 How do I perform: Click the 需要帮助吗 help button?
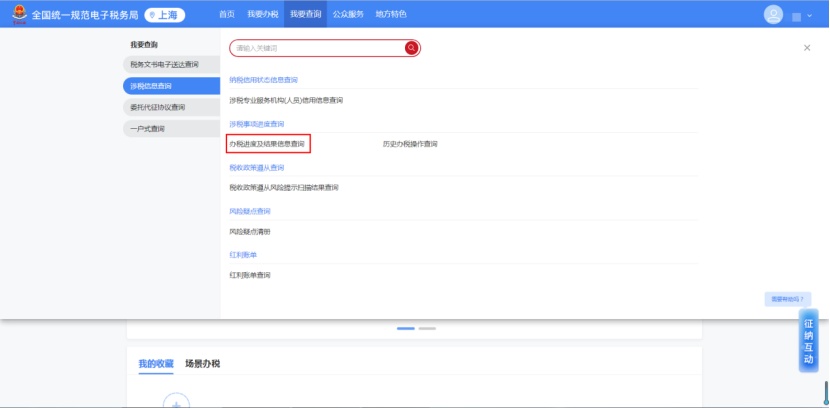click(786, 298)
